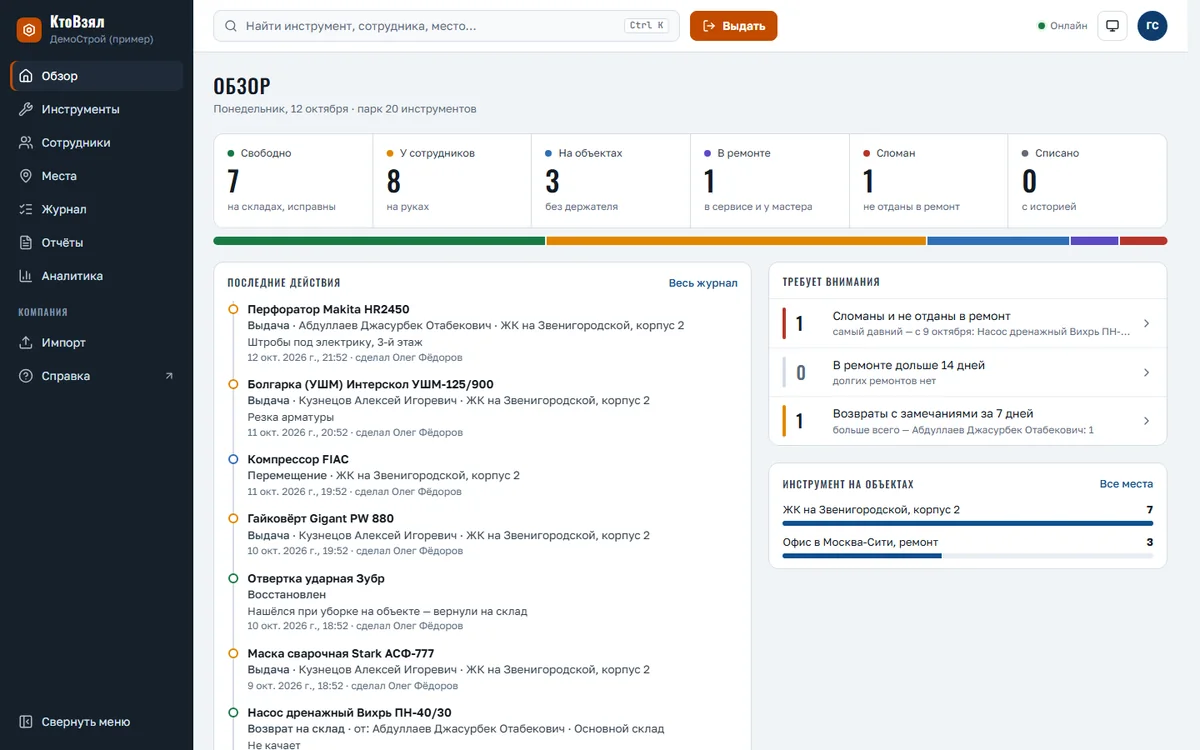The image size is (1200, 750).
Task: Click the map pin icon for Места
Action: (x=26, y=176)
